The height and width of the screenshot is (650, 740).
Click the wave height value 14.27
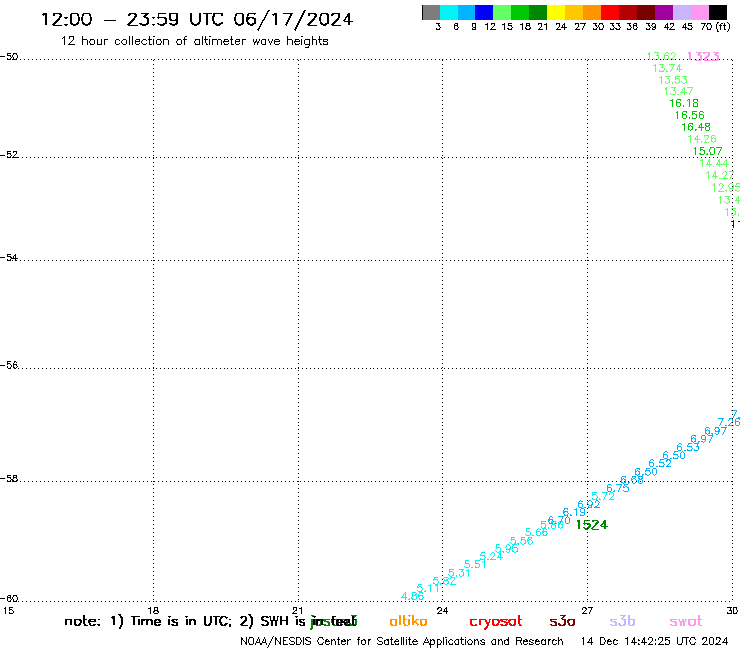tap(720, 175)
